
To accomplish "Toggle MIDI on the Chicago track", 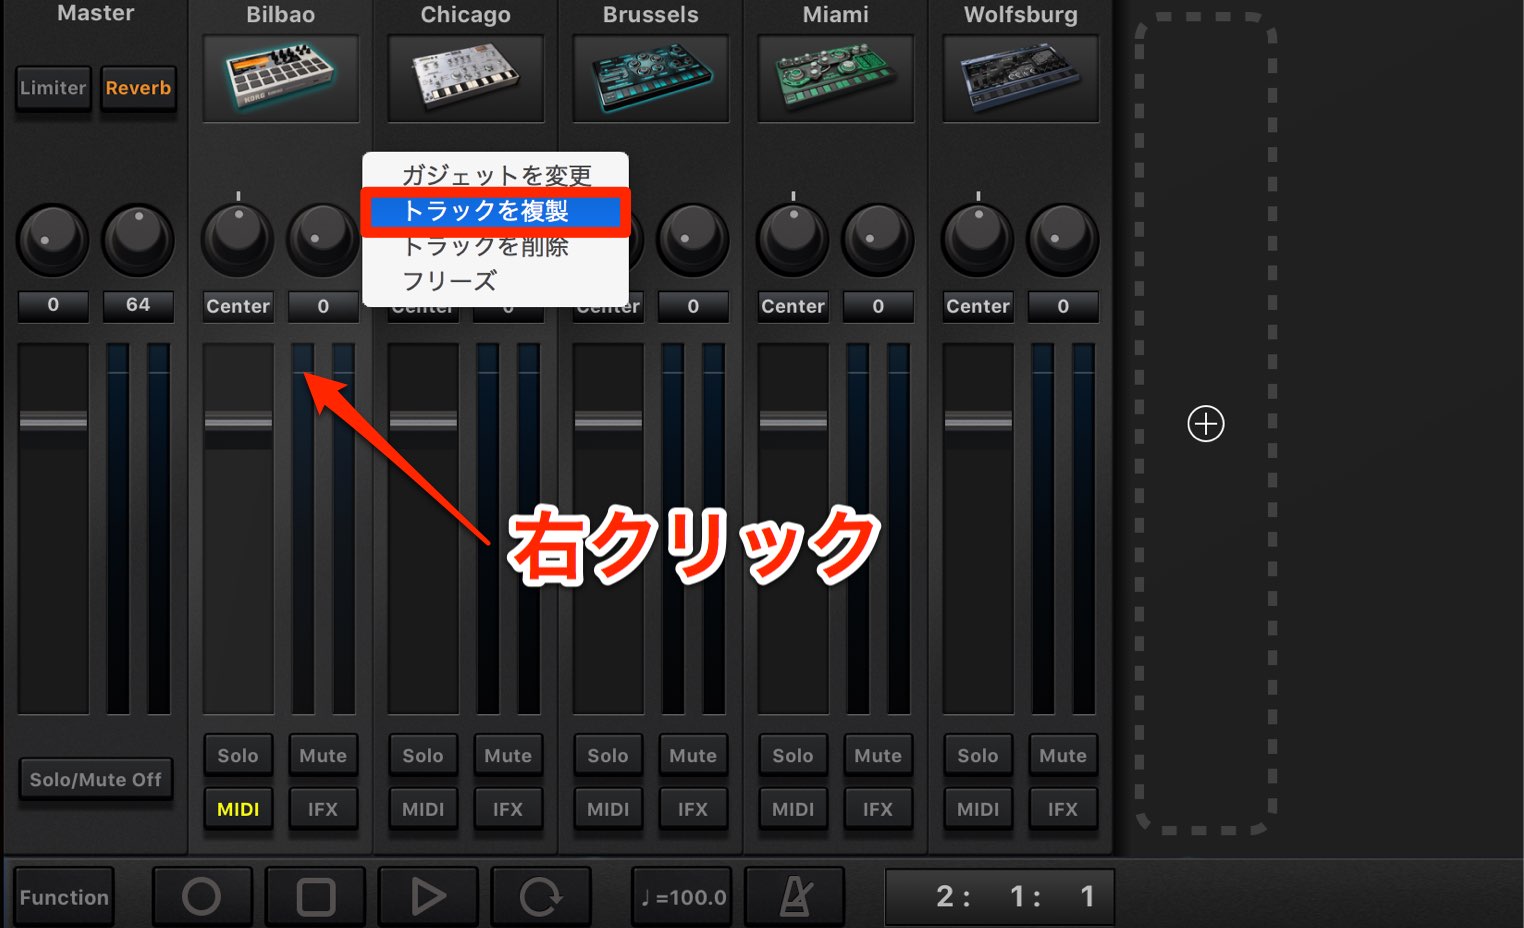I will pyautogui.click(x=423, y=809).
